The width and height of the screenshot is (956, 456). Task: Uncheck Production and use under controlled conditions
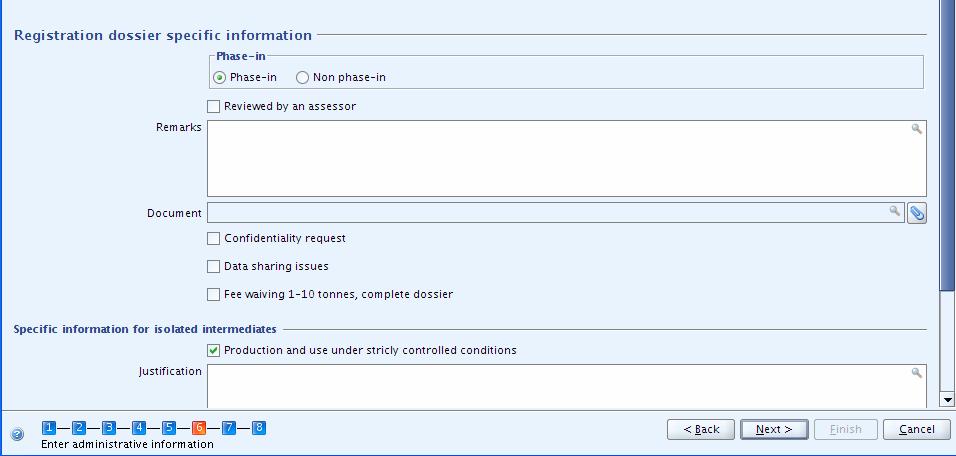tap(213, 351)
